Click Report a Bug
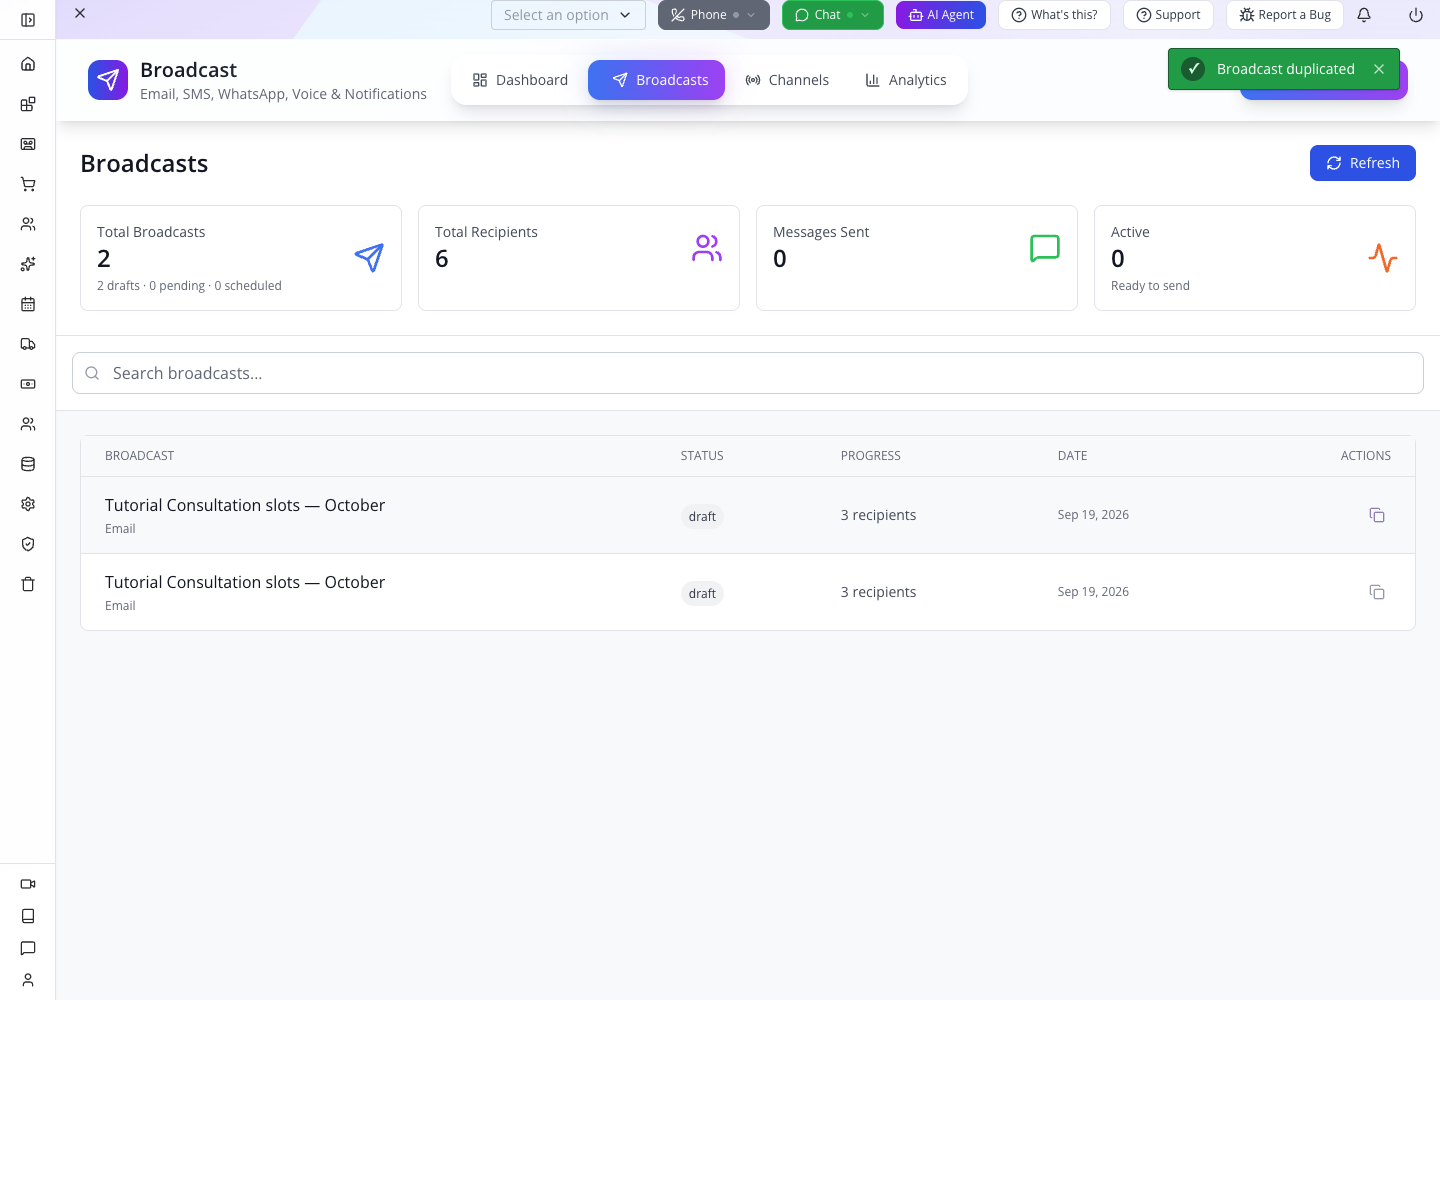Image resolution: width=1440 pixels, height=1200 pixels. [1285, 15]
